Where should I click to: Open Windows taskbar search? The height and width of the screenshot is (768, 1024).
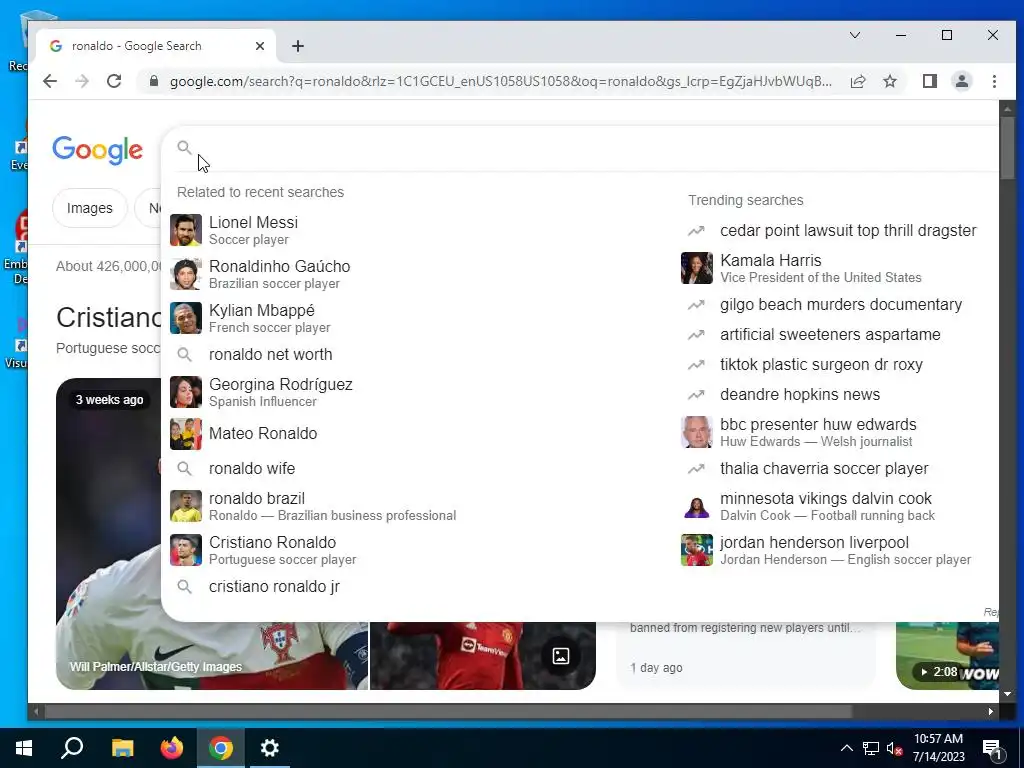[72, 748]
